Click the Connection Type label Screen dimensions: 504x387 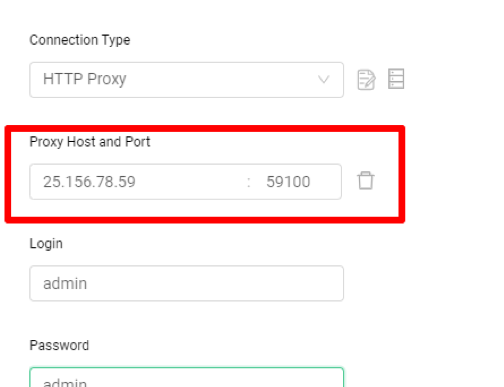point(80,40)
